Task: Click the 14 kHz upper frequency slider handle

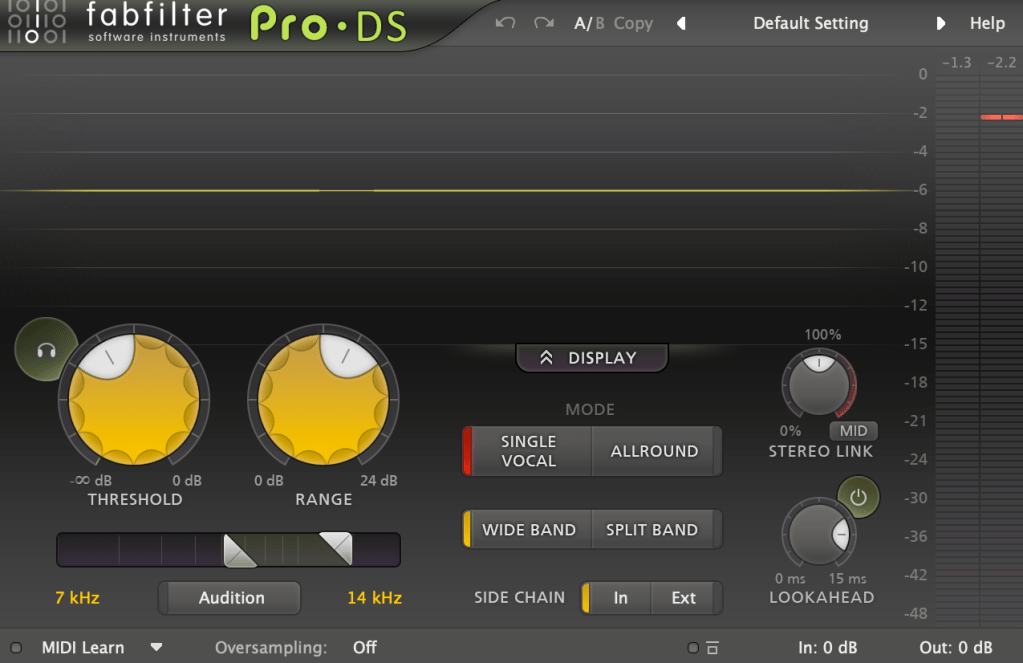Action: 336,547
